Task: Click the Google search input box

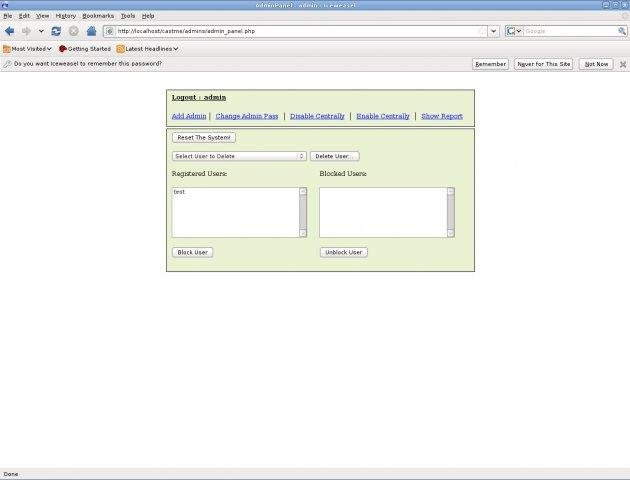Action: point(571,31)
